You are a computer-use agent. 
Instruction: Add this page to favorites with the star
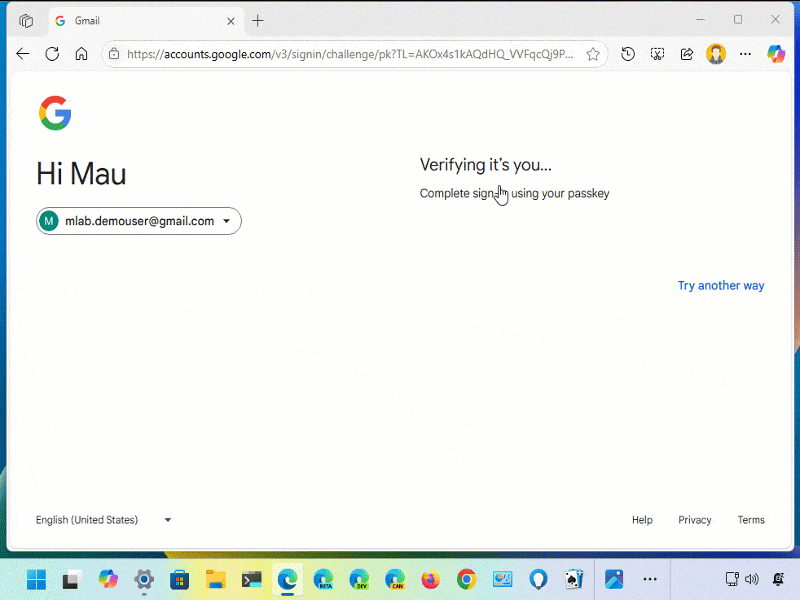593,54
